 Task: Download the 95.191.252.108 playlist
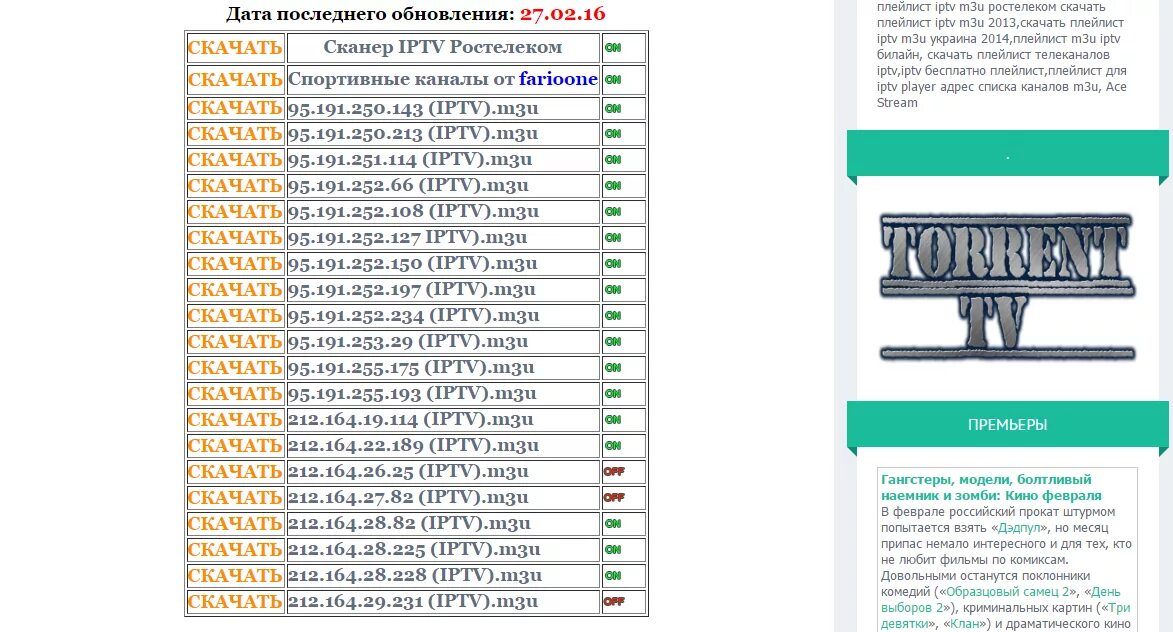(235, 212)
